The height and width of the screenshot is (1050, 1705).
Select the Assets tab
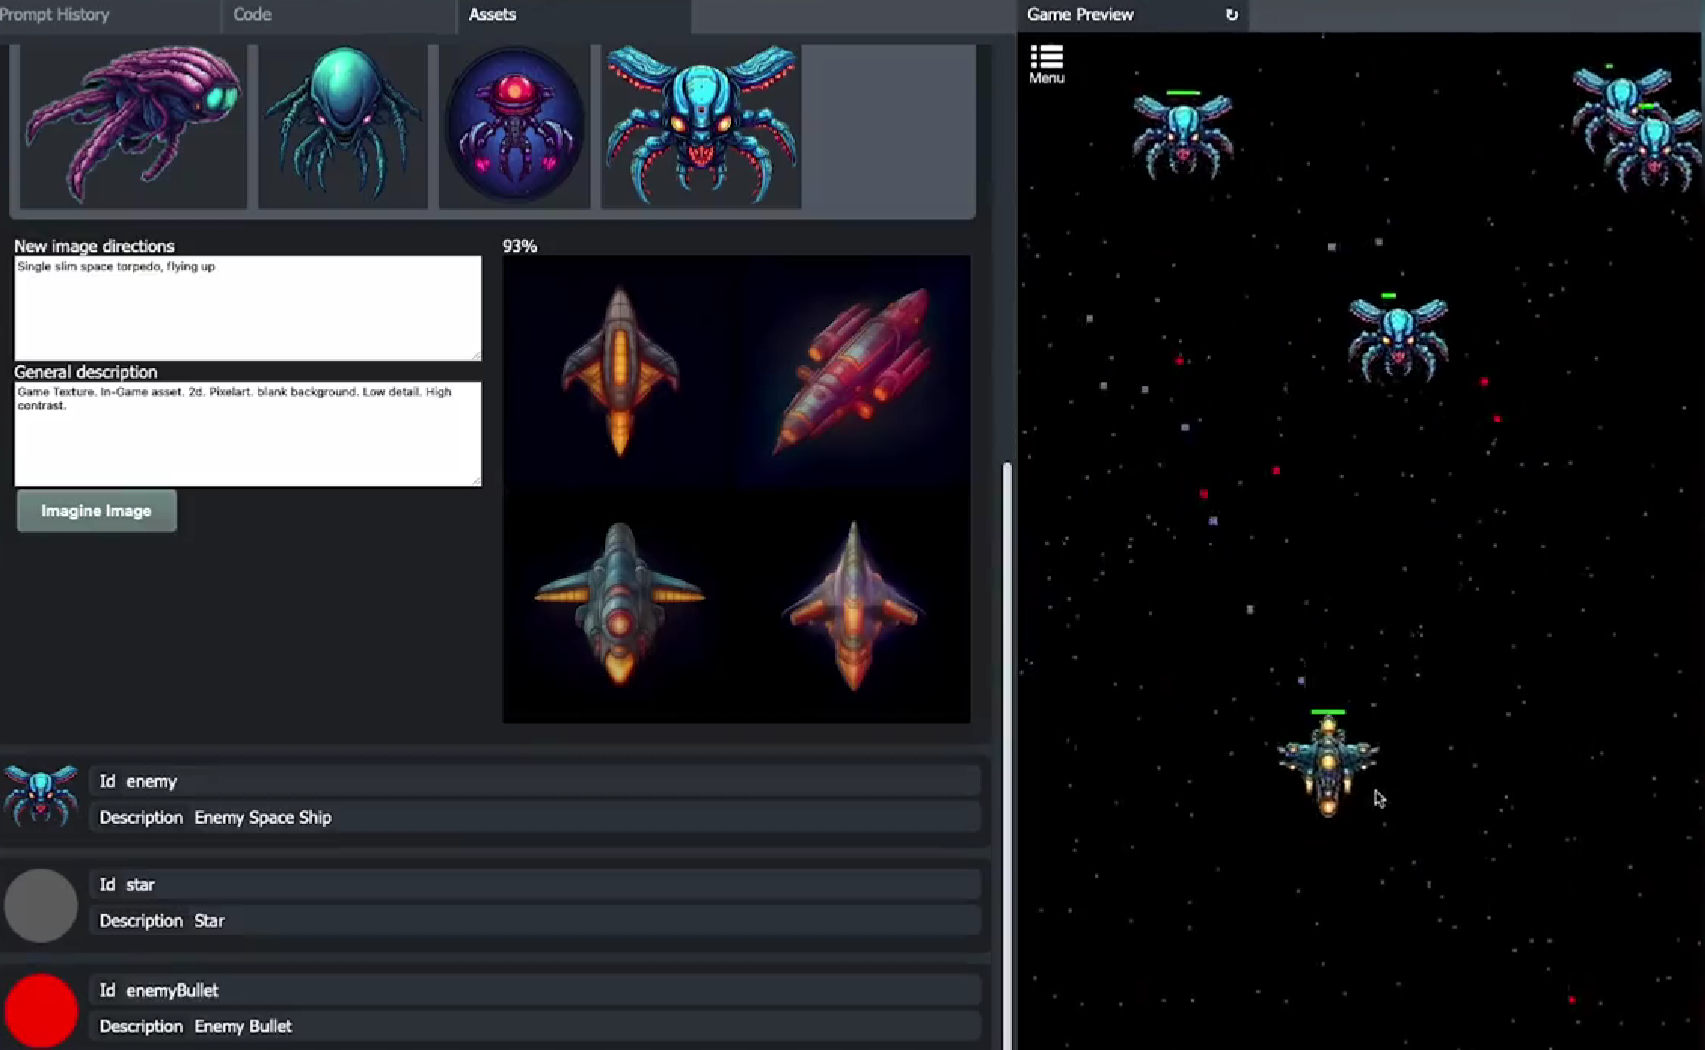point(492,15)
